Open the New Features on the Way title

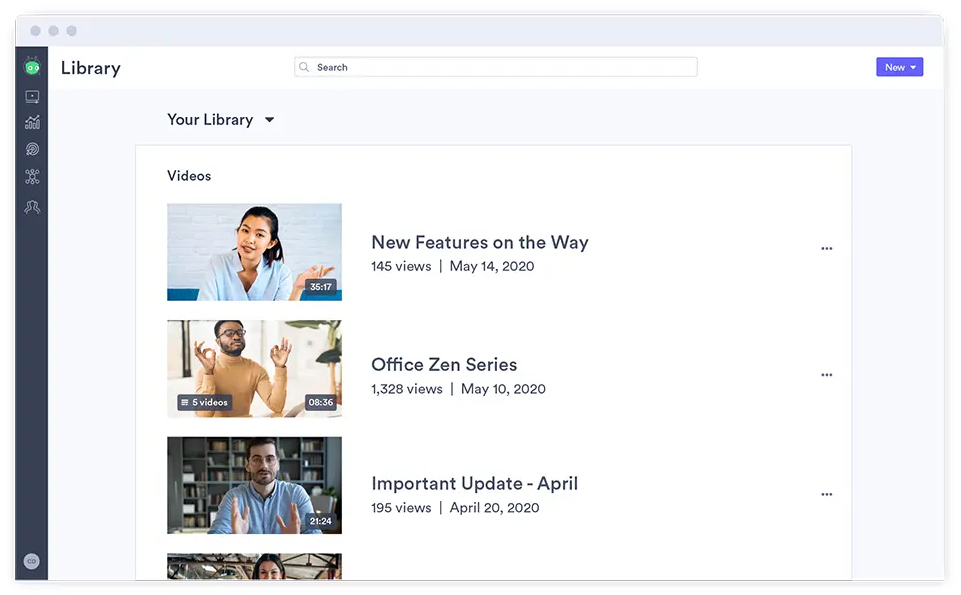[479, 242]
